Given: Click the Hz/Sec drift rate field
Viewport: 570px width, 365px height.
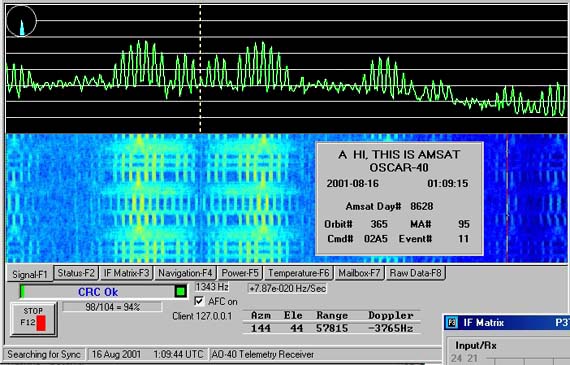Looking at the screenshot, I should click(x=287, y=288).
